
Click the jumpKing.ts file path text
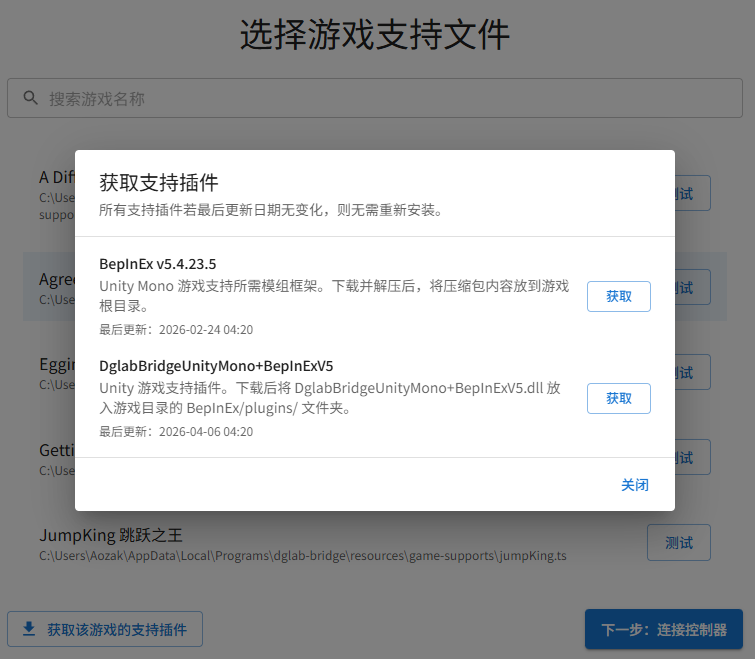point(302,556)
